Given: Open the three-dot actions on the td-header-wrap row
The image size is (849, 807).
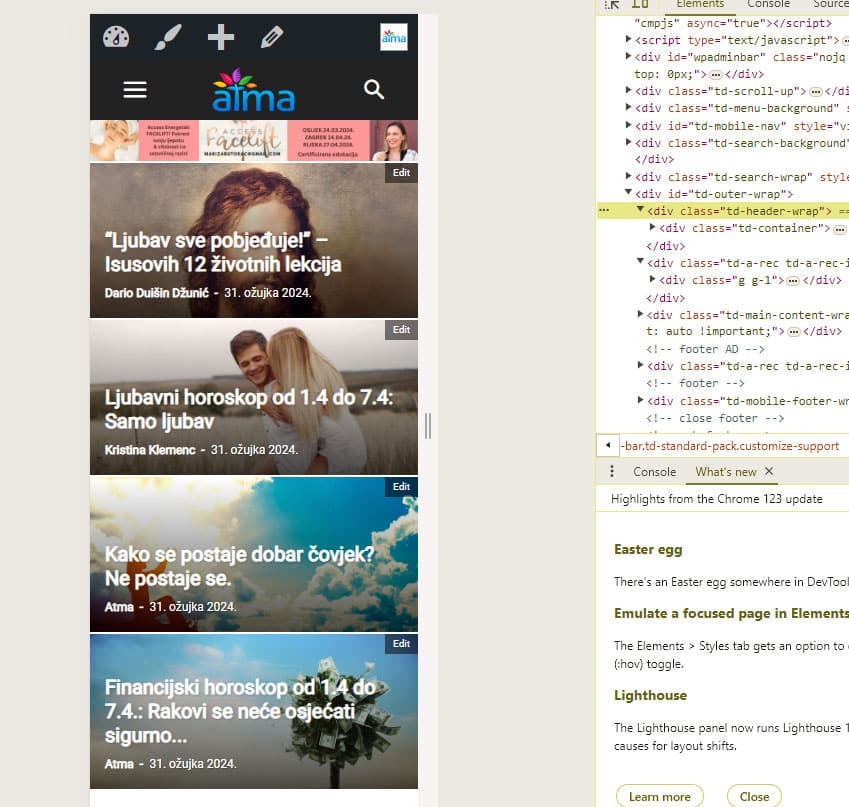Looking at the screenshot, I should pos(604,211).
